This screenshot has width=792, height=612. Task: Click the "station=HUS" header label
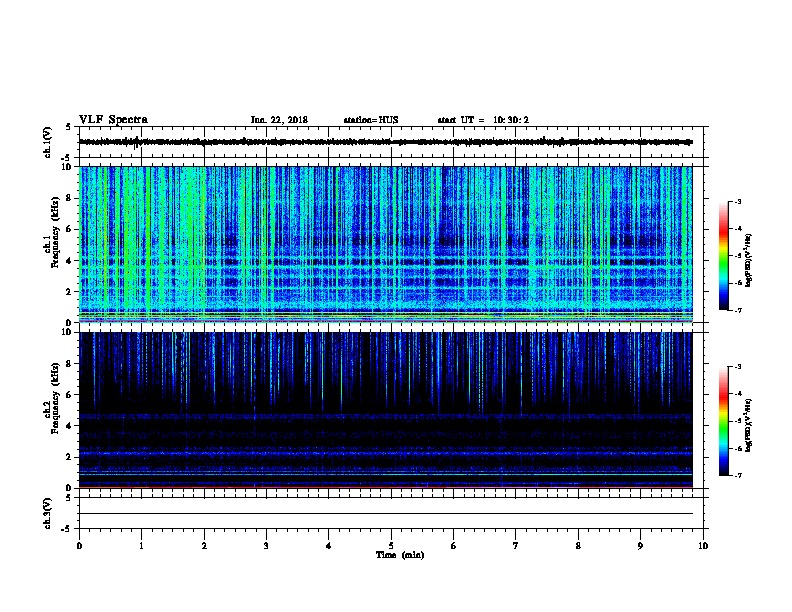pyautogui.click(x=371, y=120)
